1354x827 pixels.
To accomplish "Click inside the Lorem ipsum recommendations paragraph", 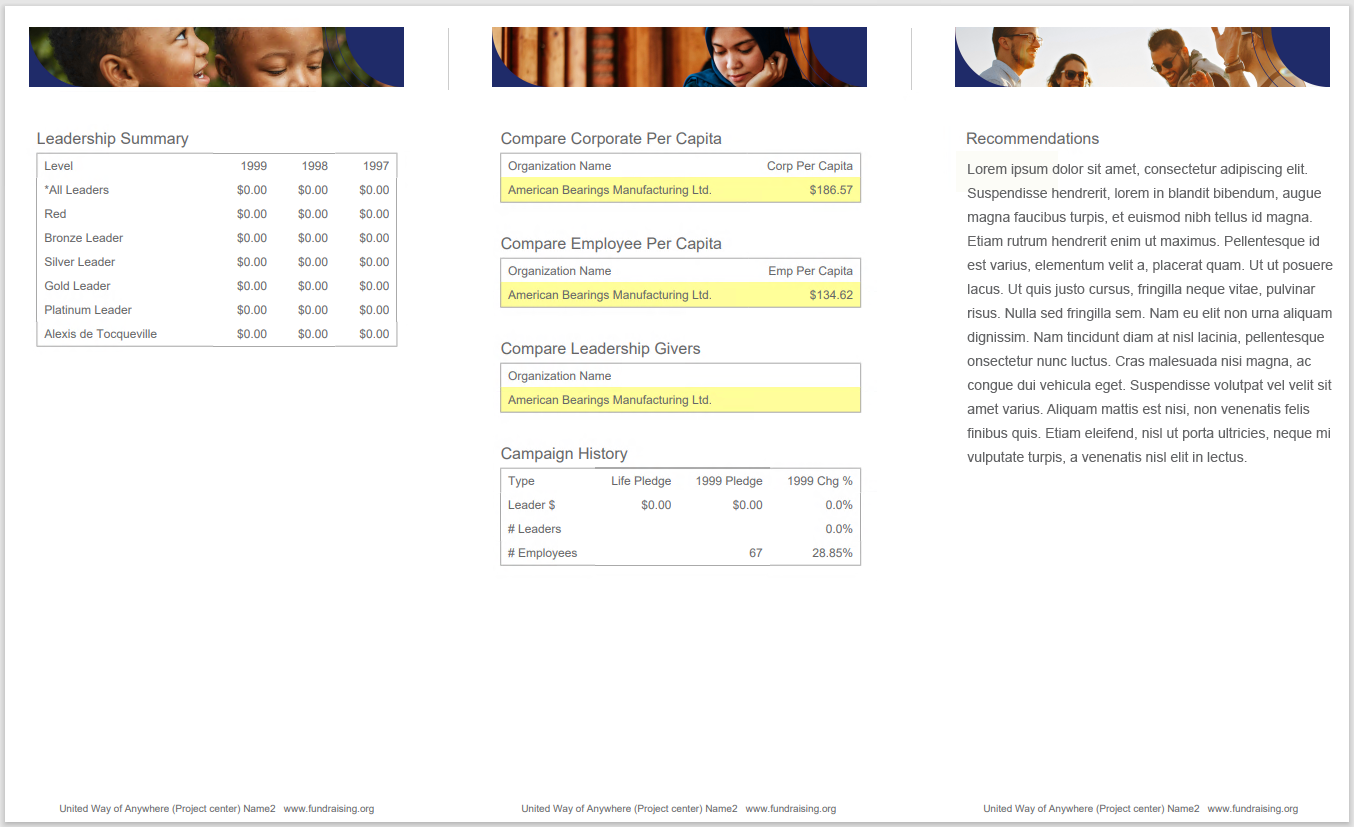I will [x=1148, y=313].
